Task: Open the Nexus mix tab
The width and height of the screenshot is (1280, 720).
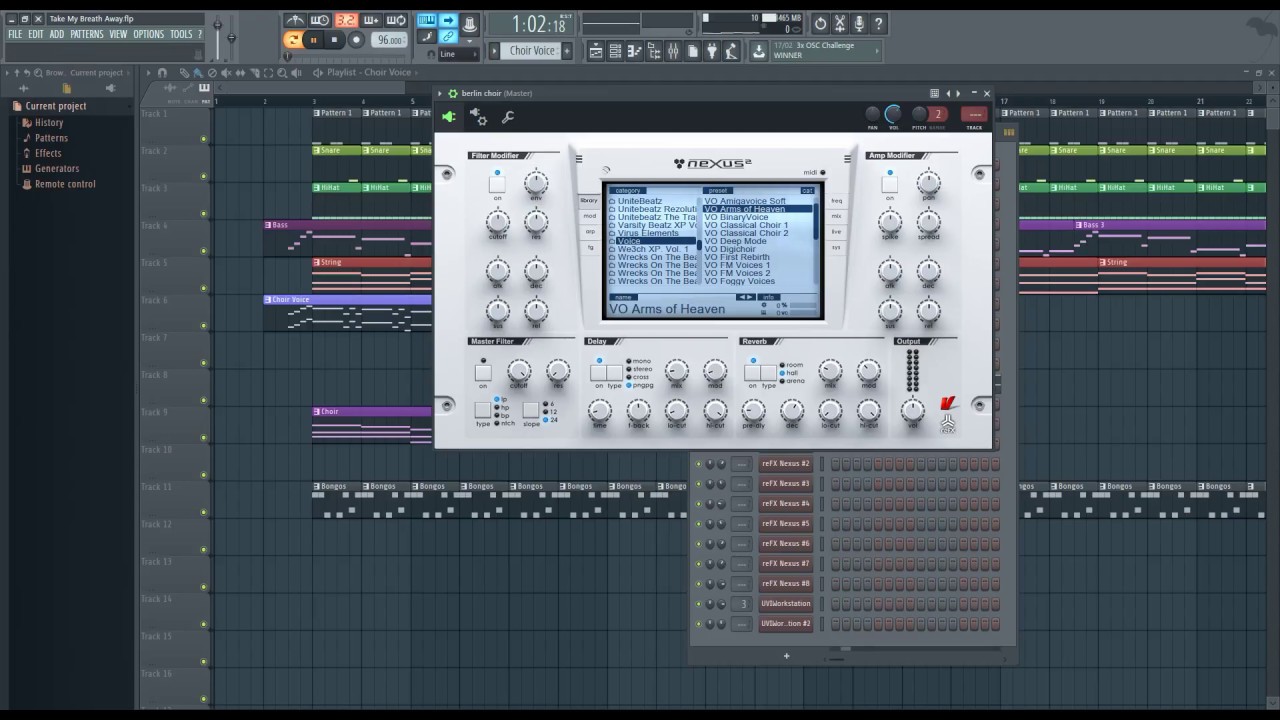Action: pos(836,216)
